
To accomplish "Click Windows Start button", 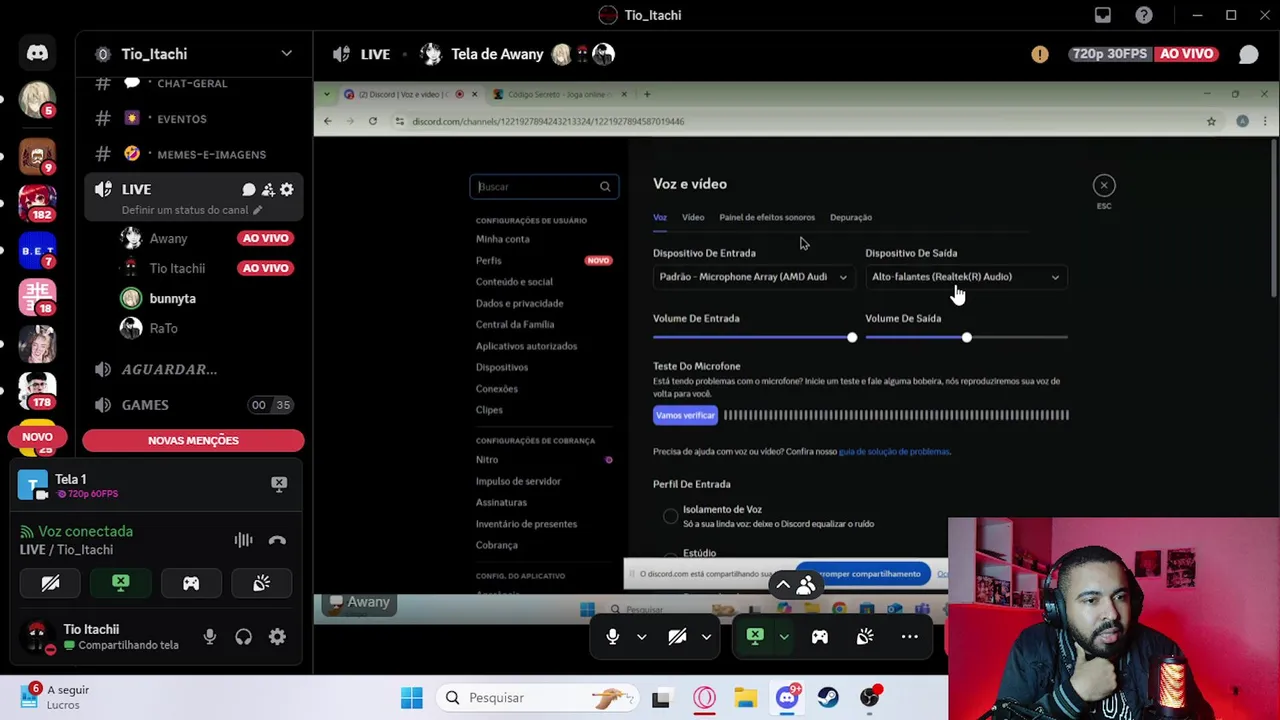I will pyautogui.click(x=411, y=698).
